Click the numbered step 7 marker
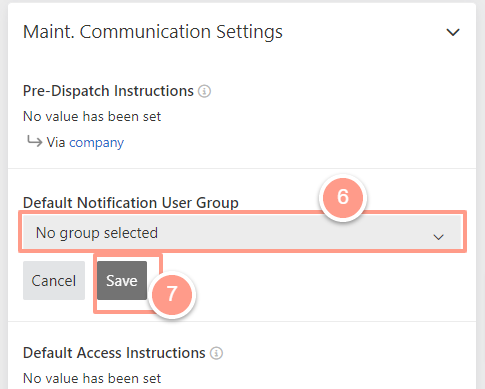The width and height of the screenshot is (485, 389). (x=172, y=294)
